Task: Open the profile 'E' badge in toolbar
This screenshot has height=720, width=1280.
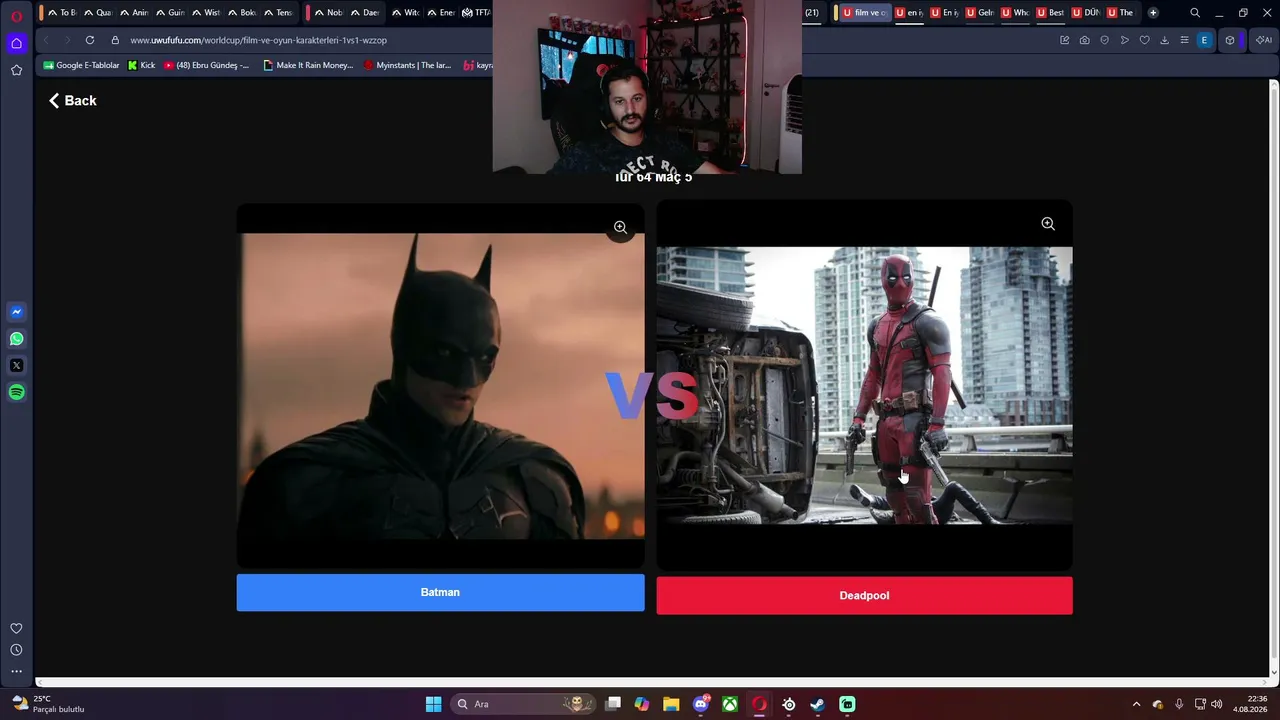Action: pyautogui.click(x=1204, y=40)
